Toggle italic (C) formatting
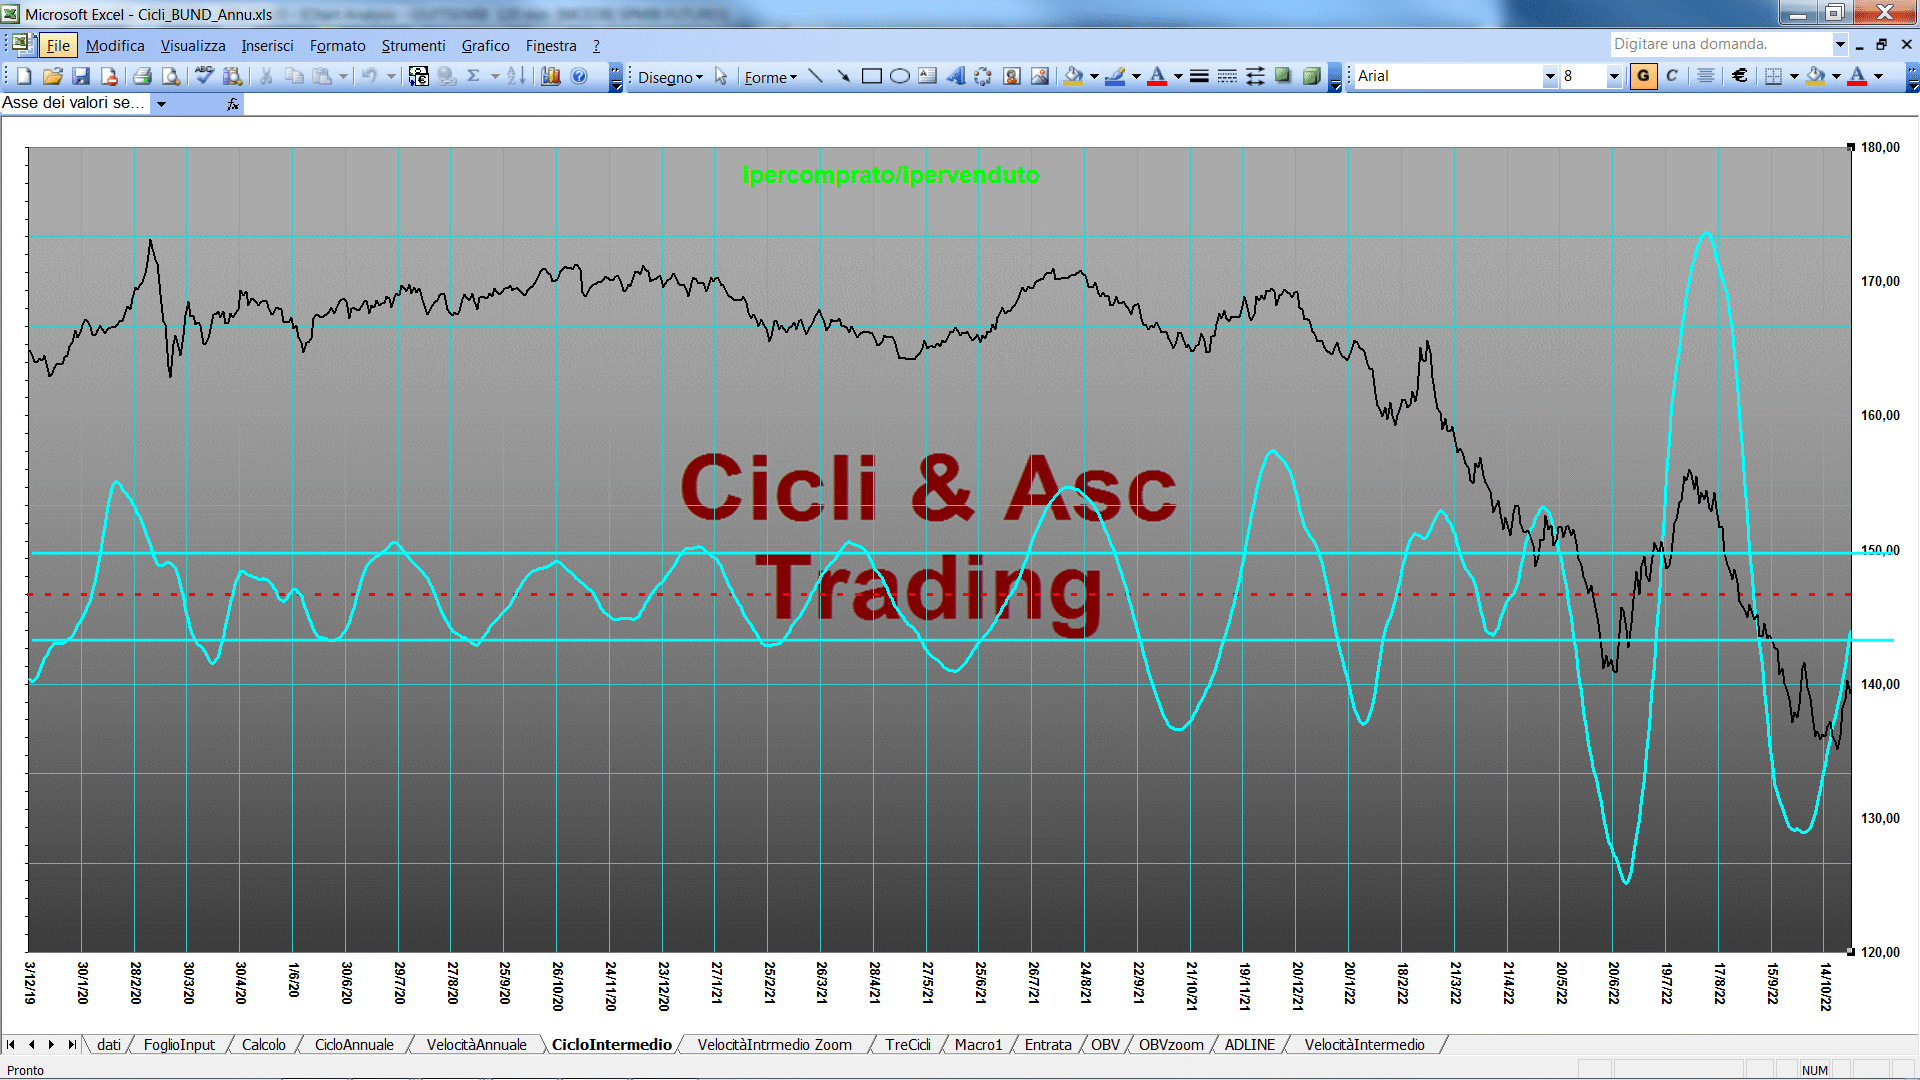 pos(1672,76)
